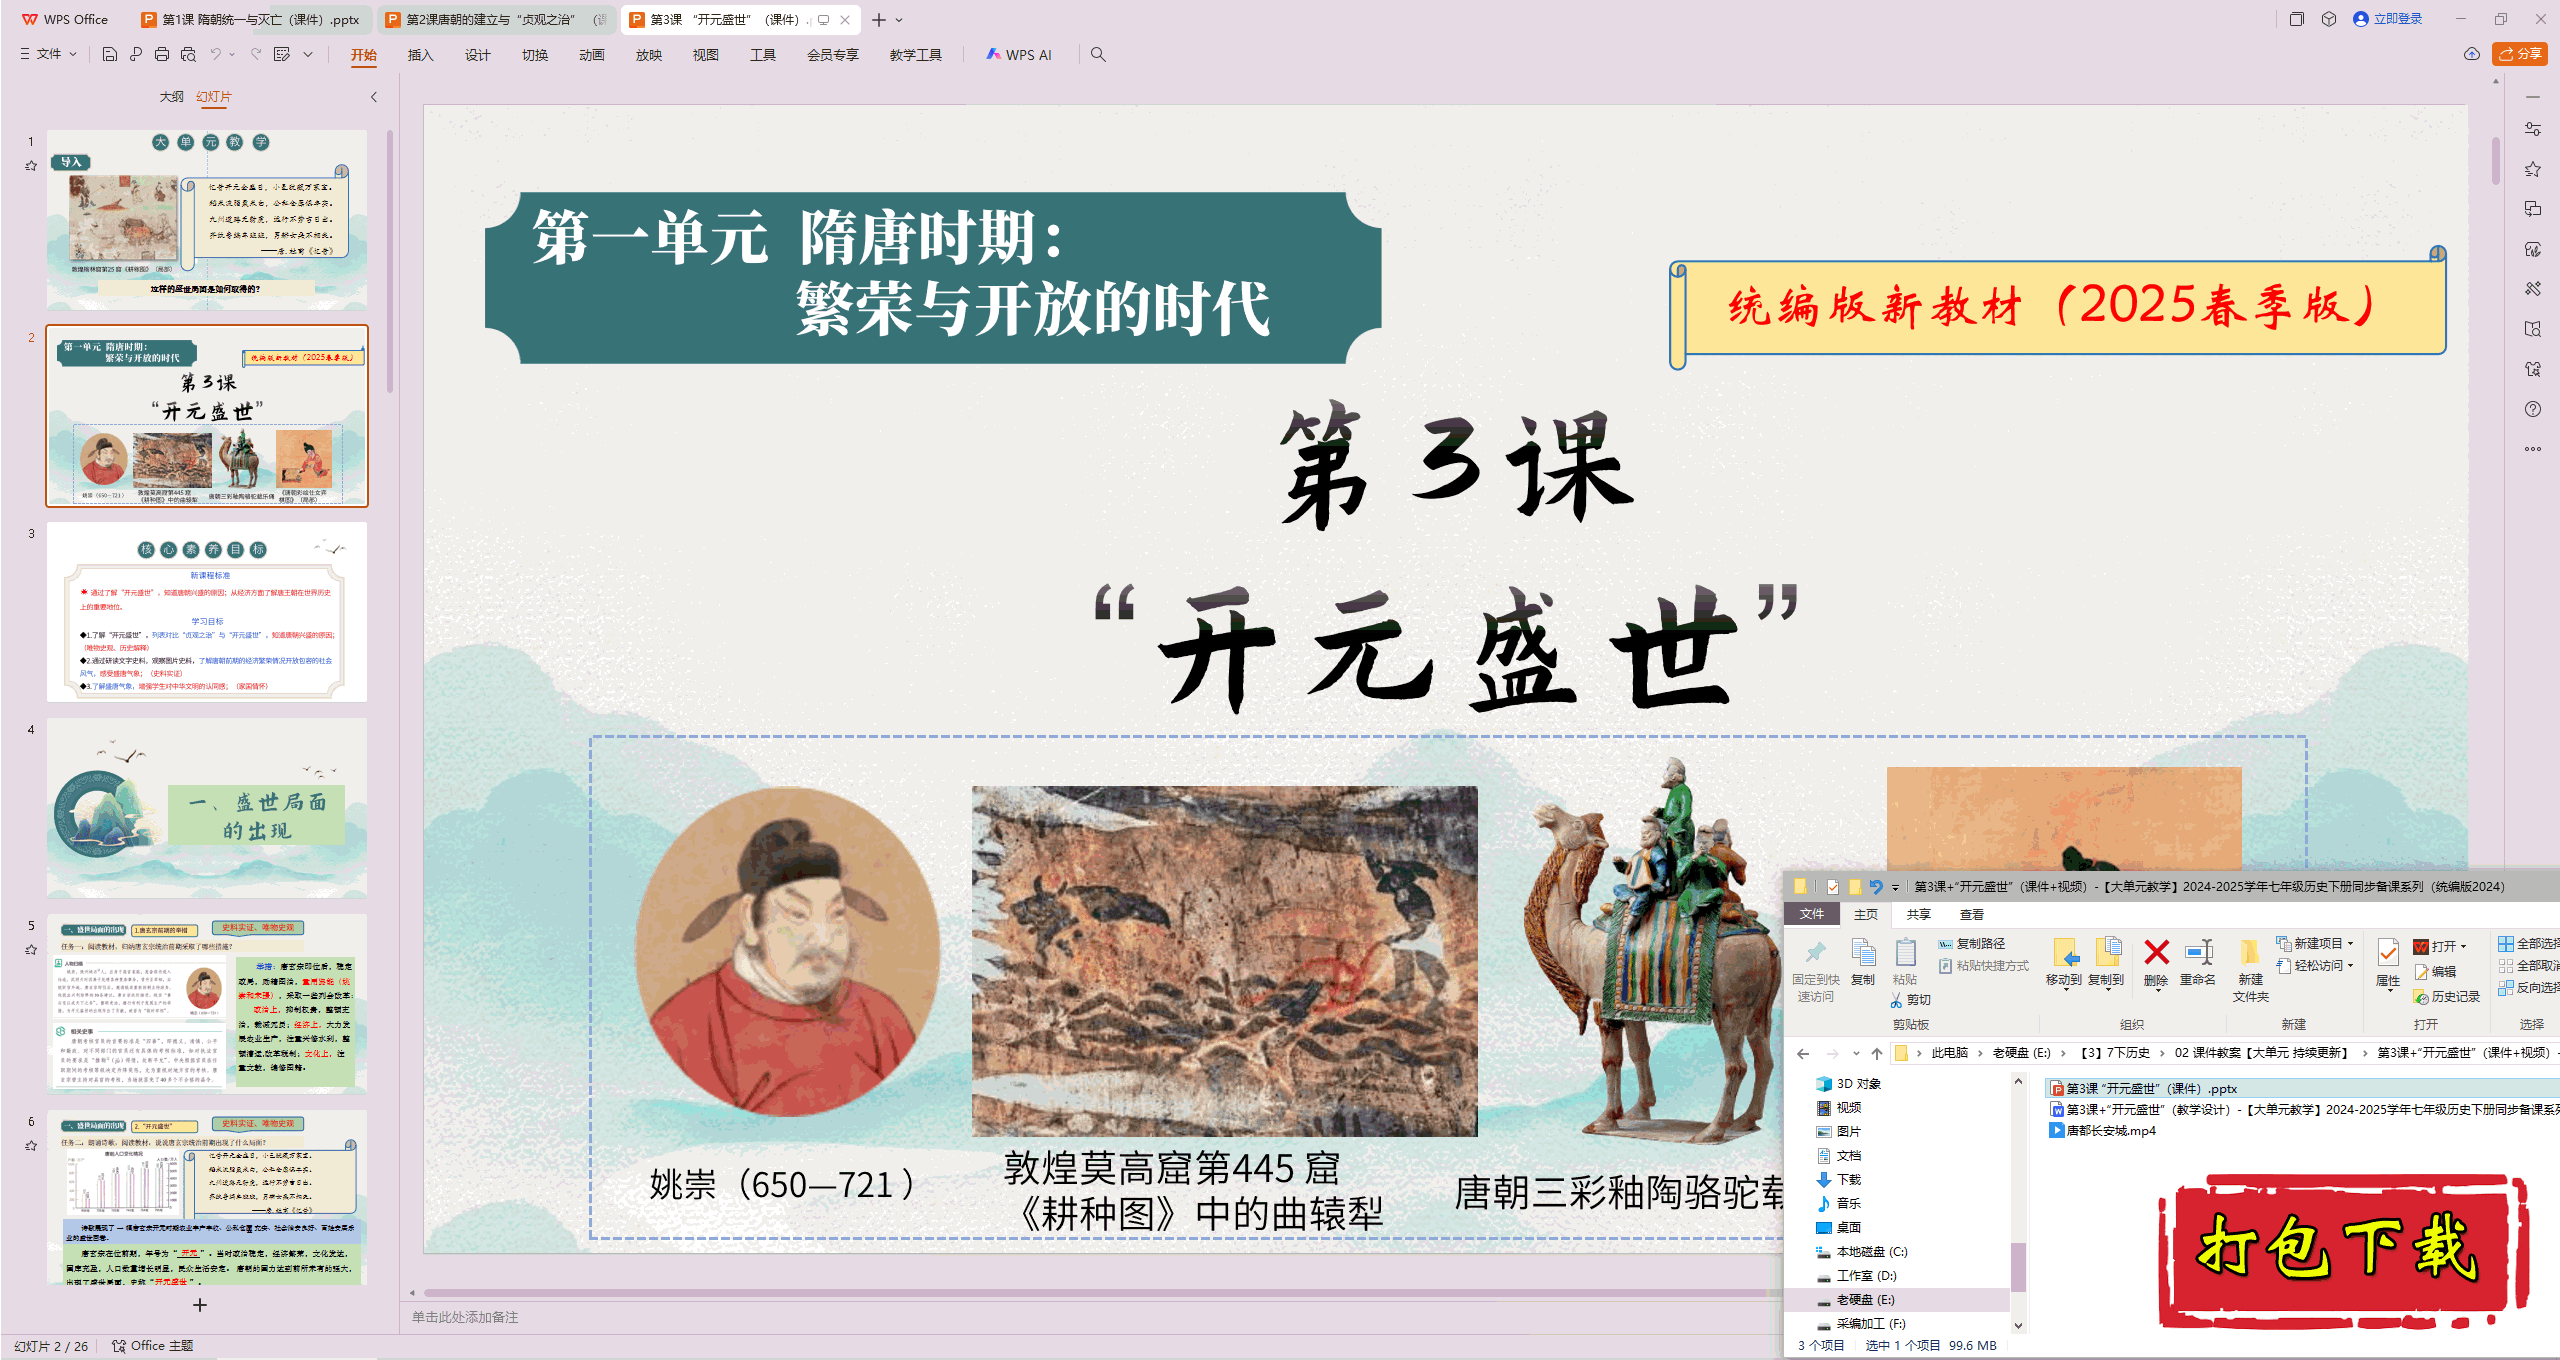Click Explorer's back navigation arrow
The height and width of the screenshot is (1360, 2560).
coord(1803,1053)
